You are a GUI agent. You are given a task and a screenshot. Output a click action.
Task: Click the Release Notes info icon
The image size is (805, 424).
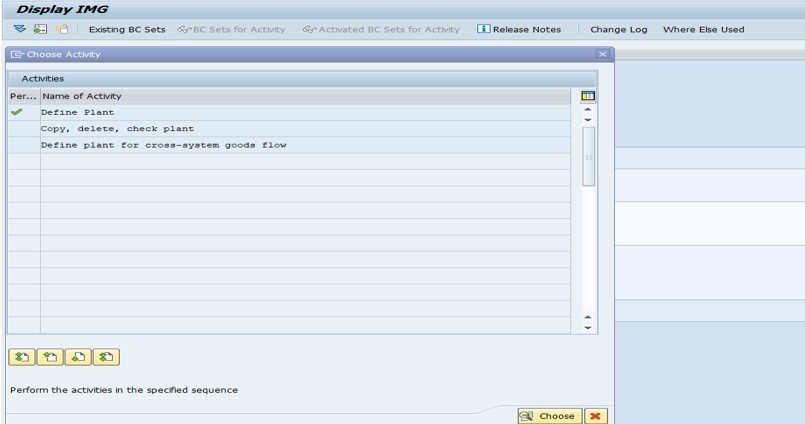(483, 29)
